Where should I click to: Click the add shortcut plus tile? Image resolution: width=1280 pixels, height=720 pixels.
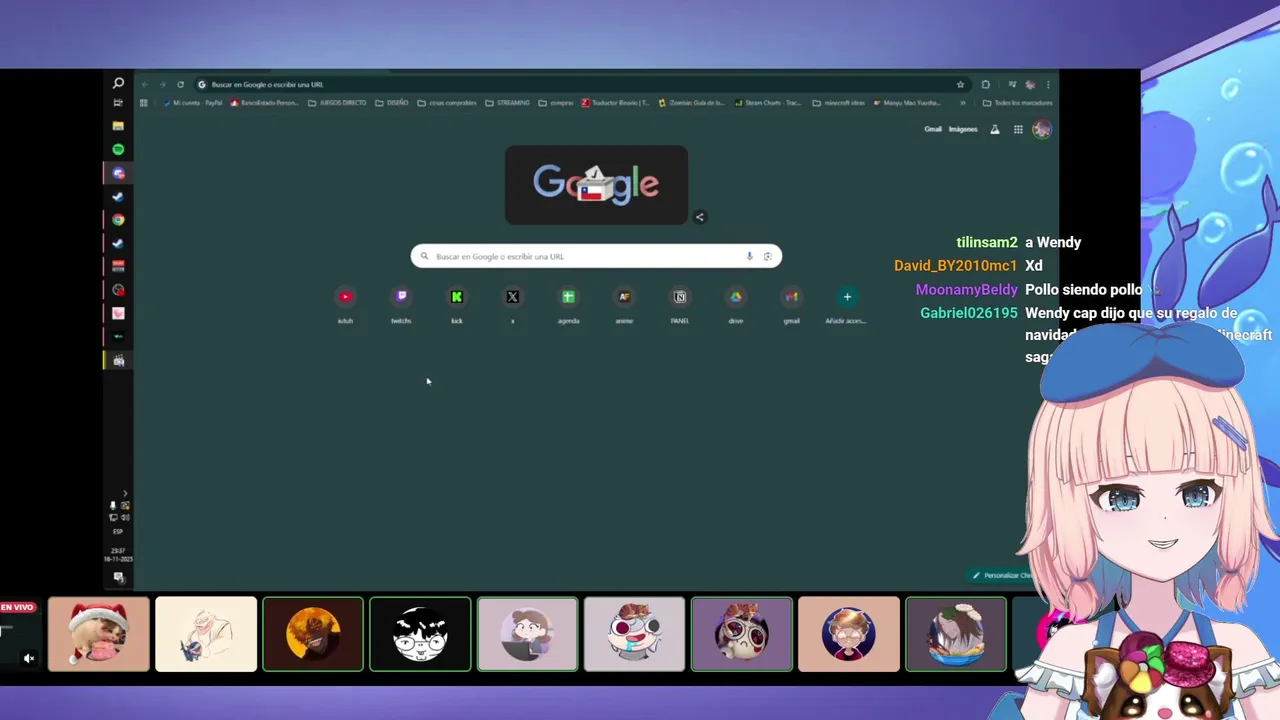pyautogui.click(x=847, y=297)
